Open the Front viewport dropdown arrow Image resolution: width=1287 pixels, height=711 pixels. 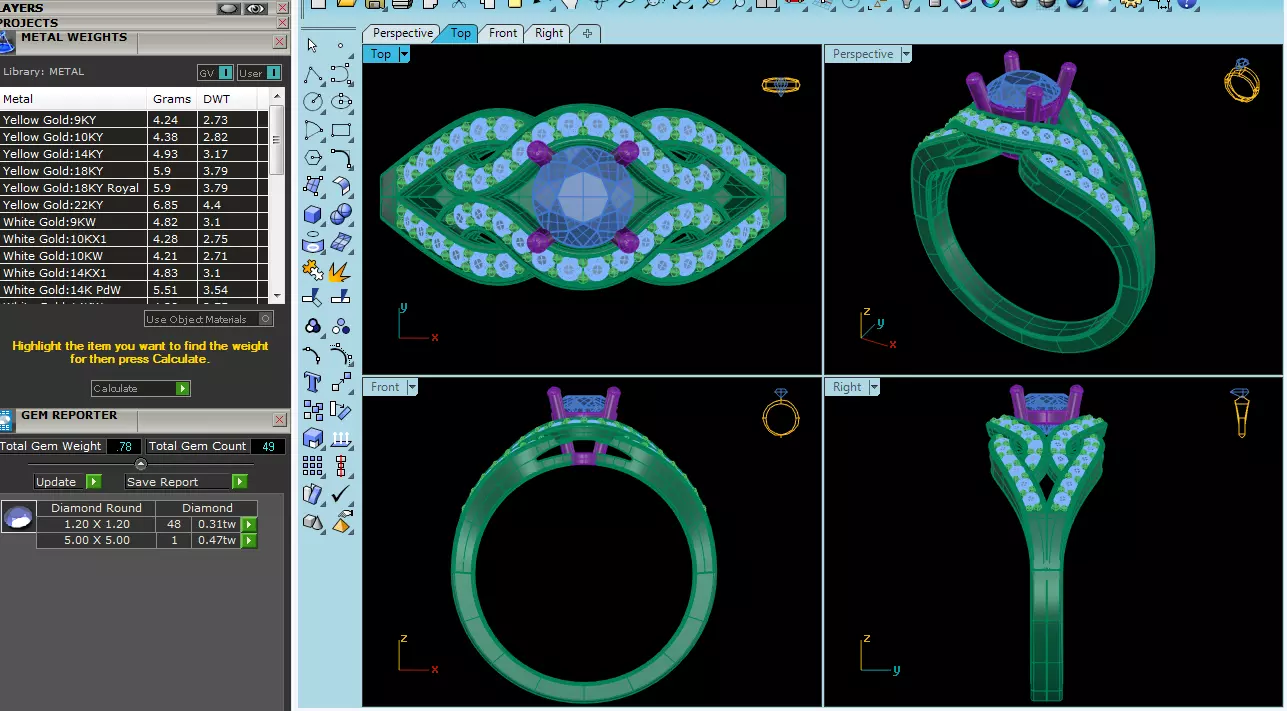coord(412,387)
